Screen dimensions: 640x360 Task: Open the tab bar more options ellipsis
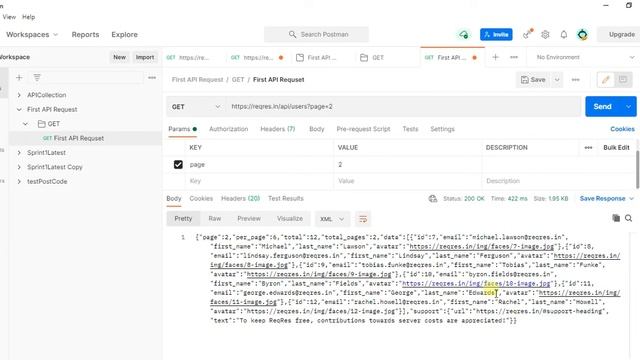[514, 58]
